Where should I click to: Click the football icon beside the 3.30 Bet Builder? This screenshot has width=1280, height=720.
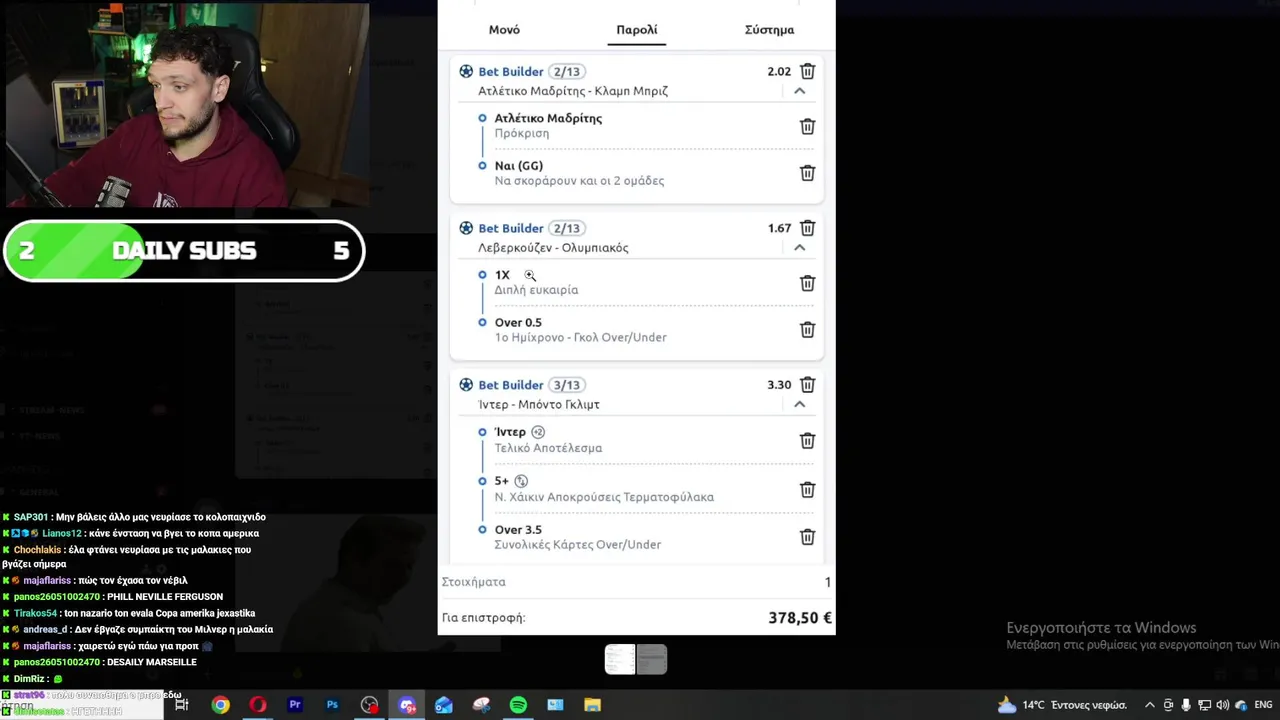tap(466, 385)
